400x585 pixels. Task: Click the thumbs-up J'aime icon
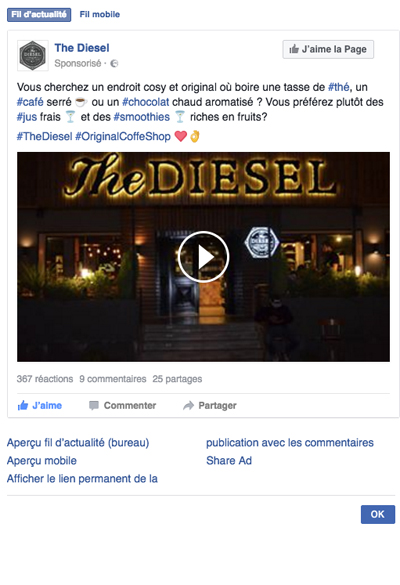pos(23,406)
